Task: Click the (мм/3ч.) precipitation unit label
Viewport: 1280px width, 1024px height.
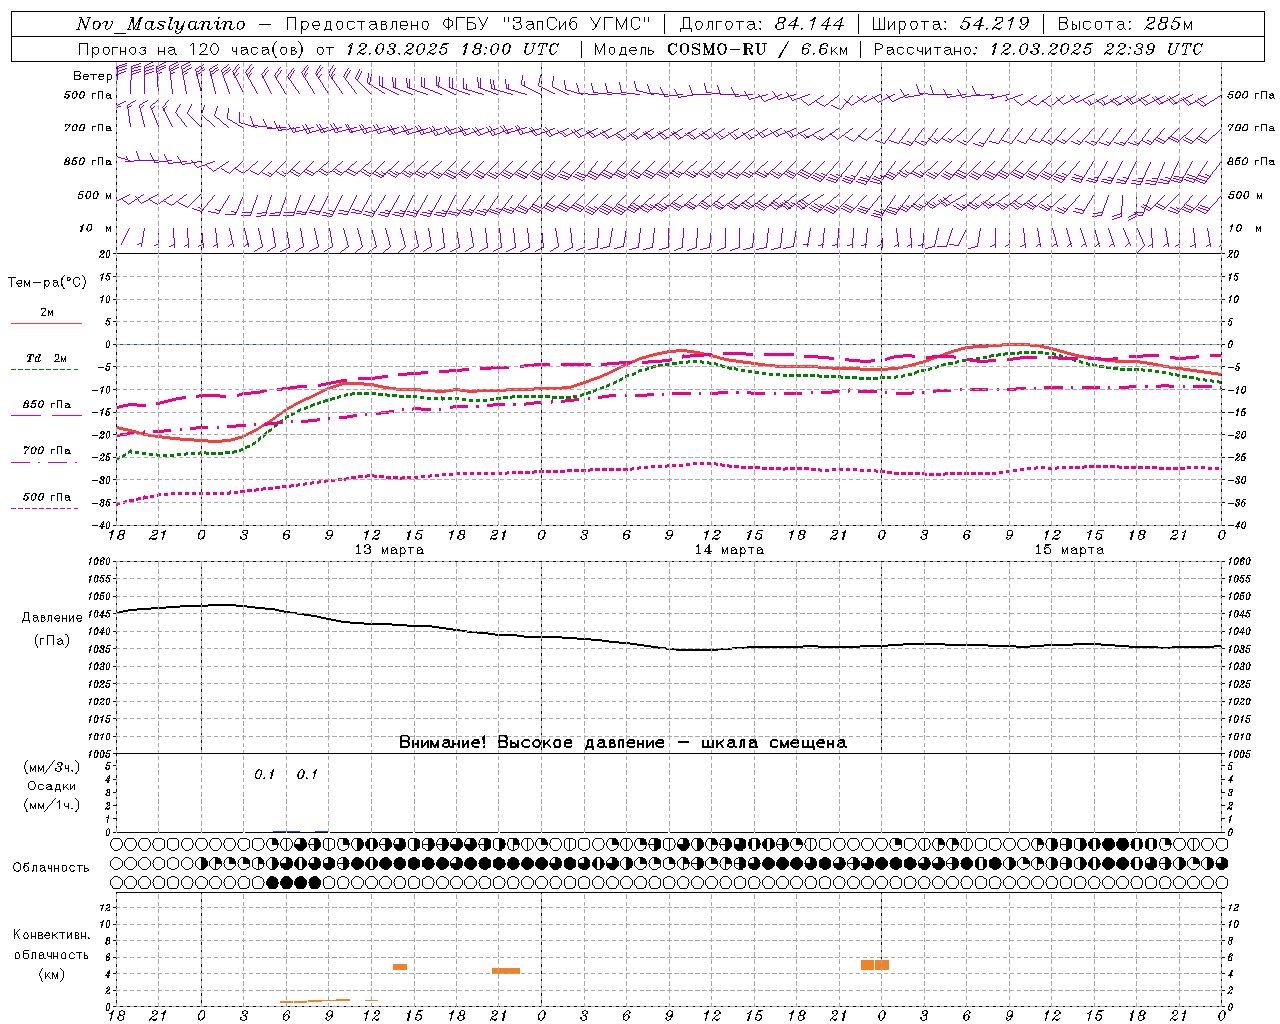Action: click(52, 767)
